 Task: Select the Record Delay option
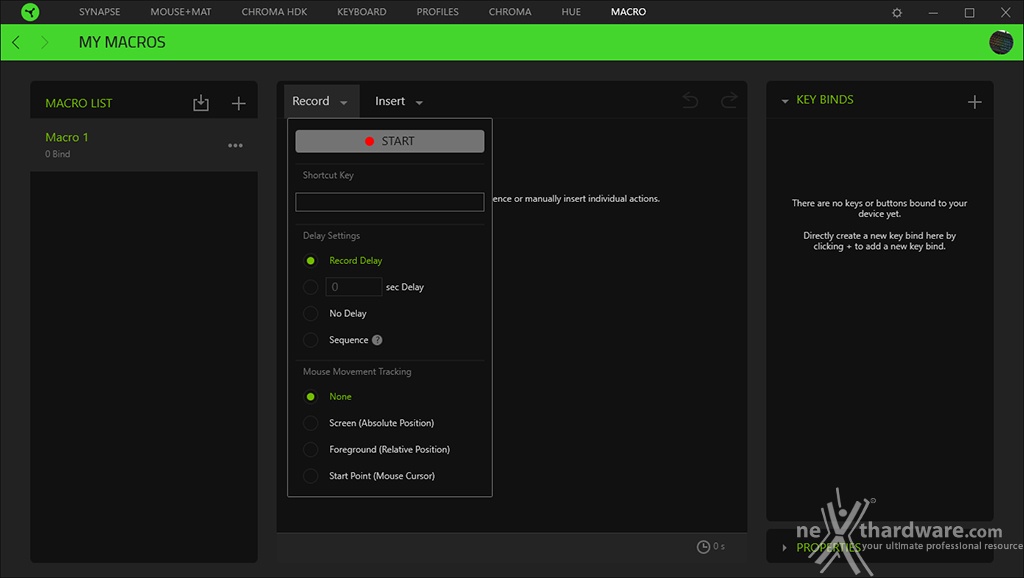[311, 261]
